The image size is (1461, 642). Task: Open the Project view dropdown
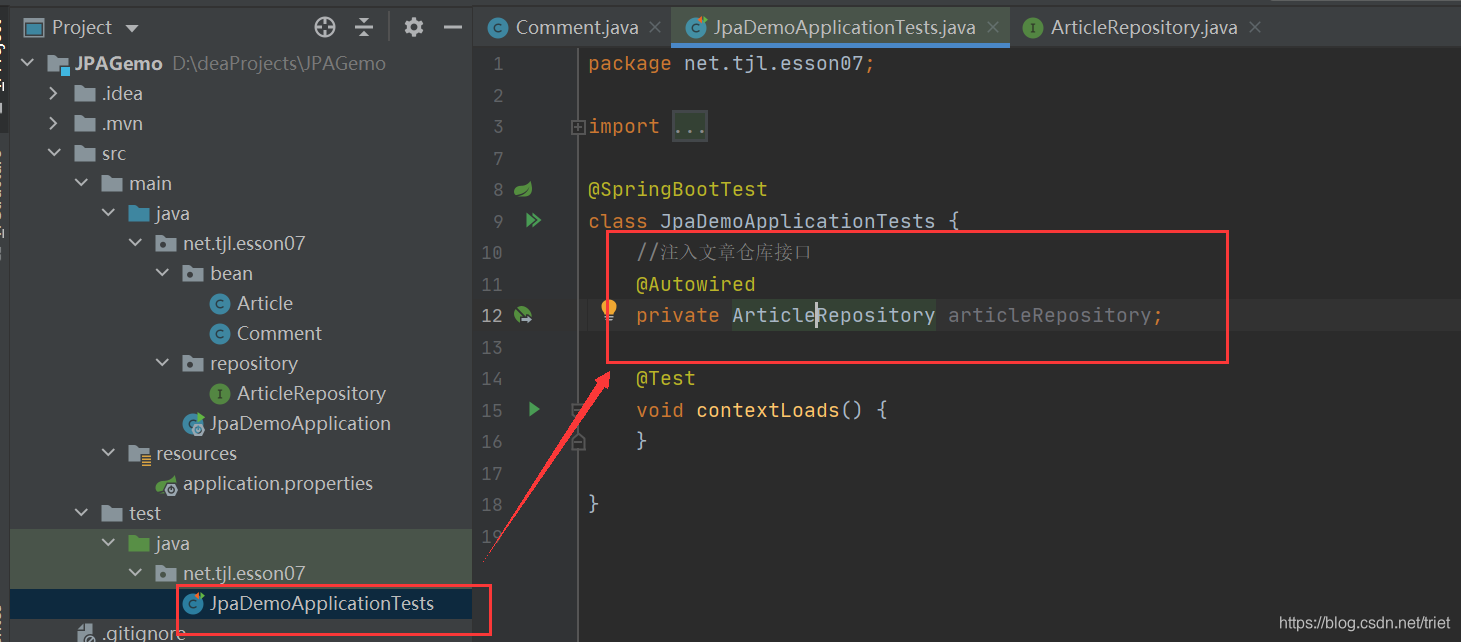(x=133, y=28)
